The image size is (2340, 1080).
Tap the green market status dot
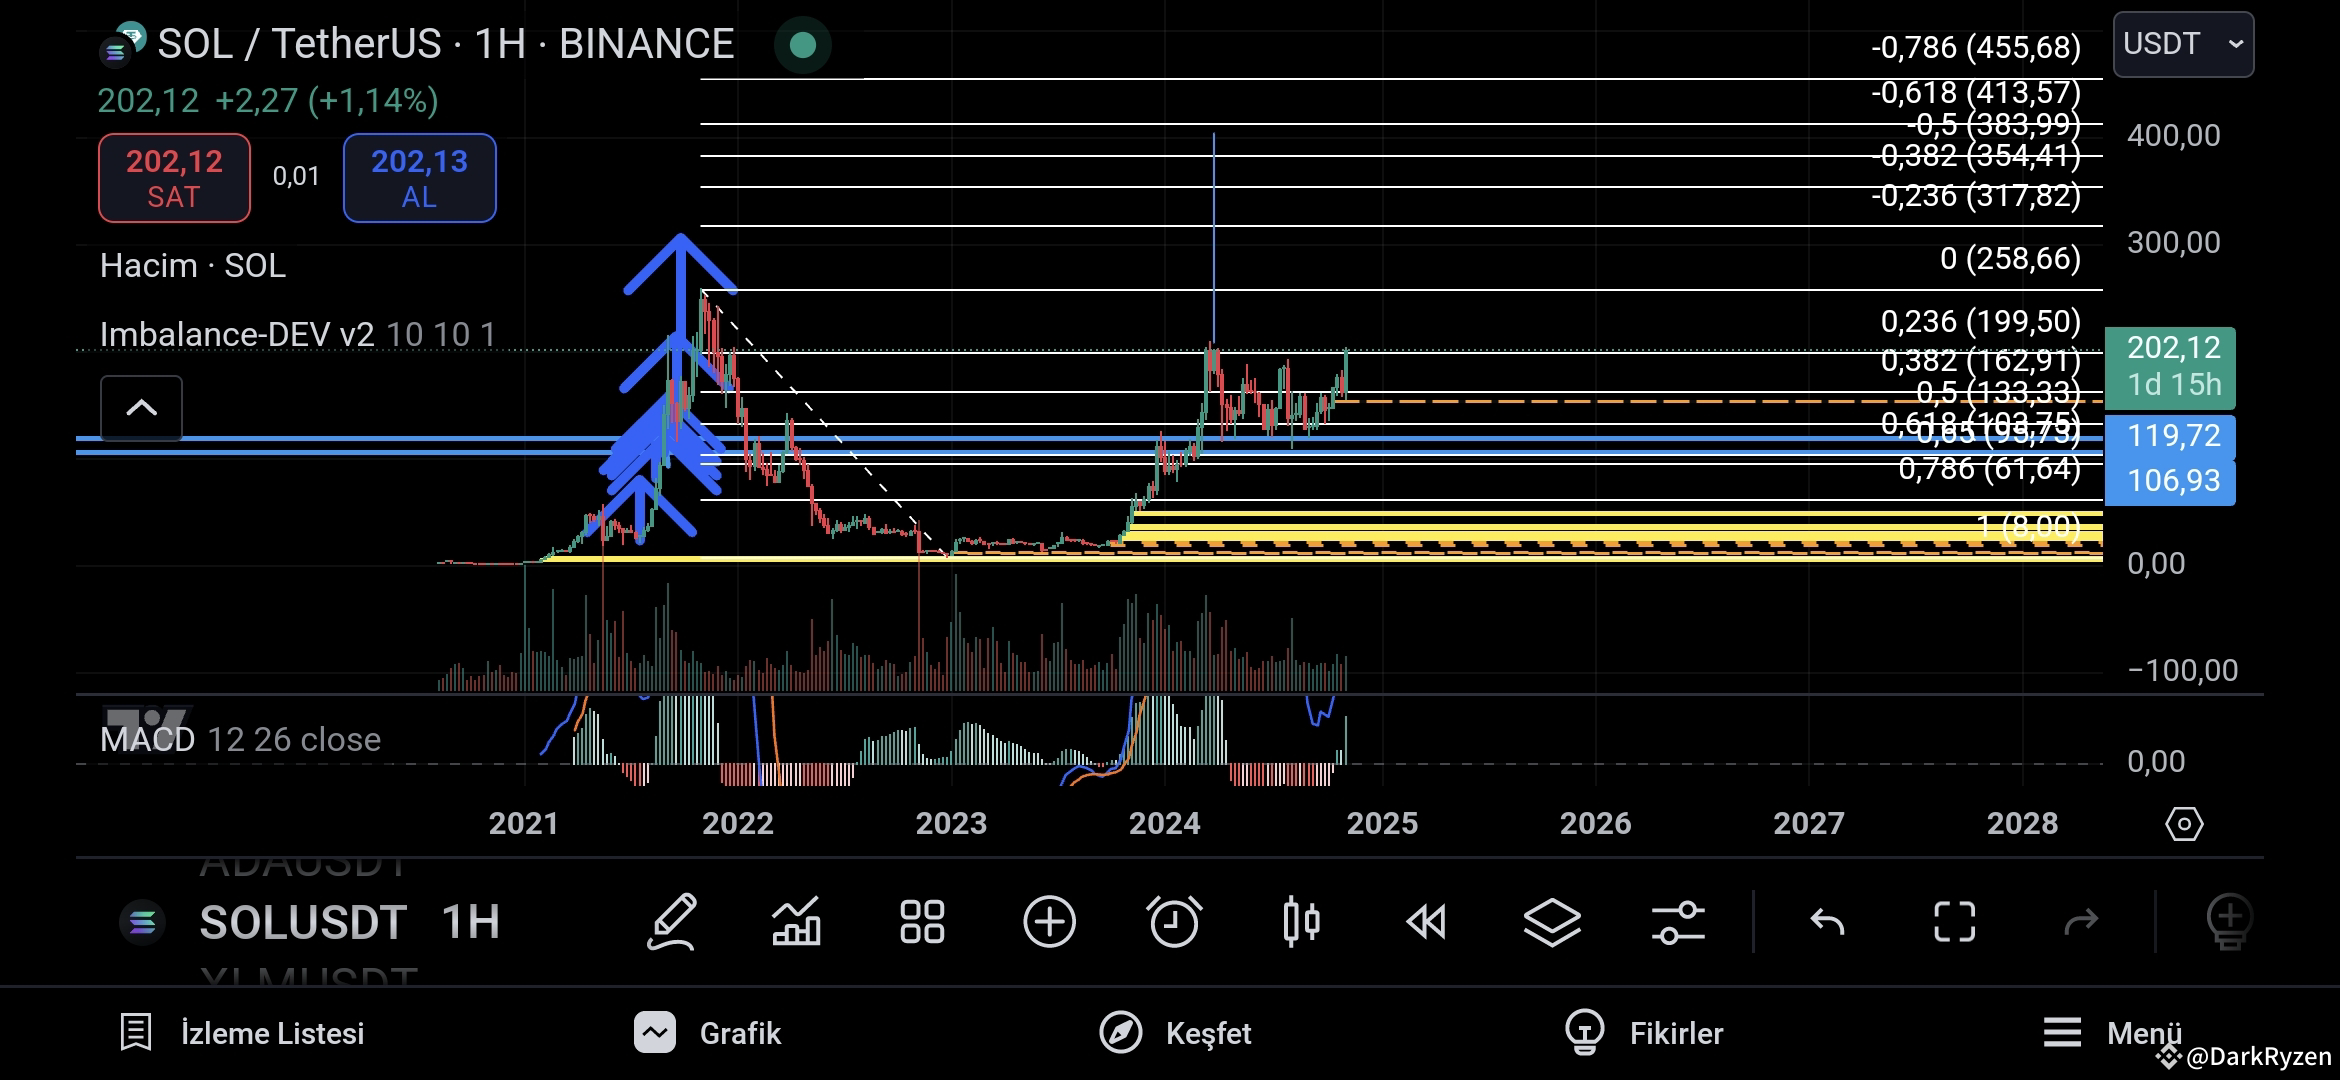click(802, 45)
